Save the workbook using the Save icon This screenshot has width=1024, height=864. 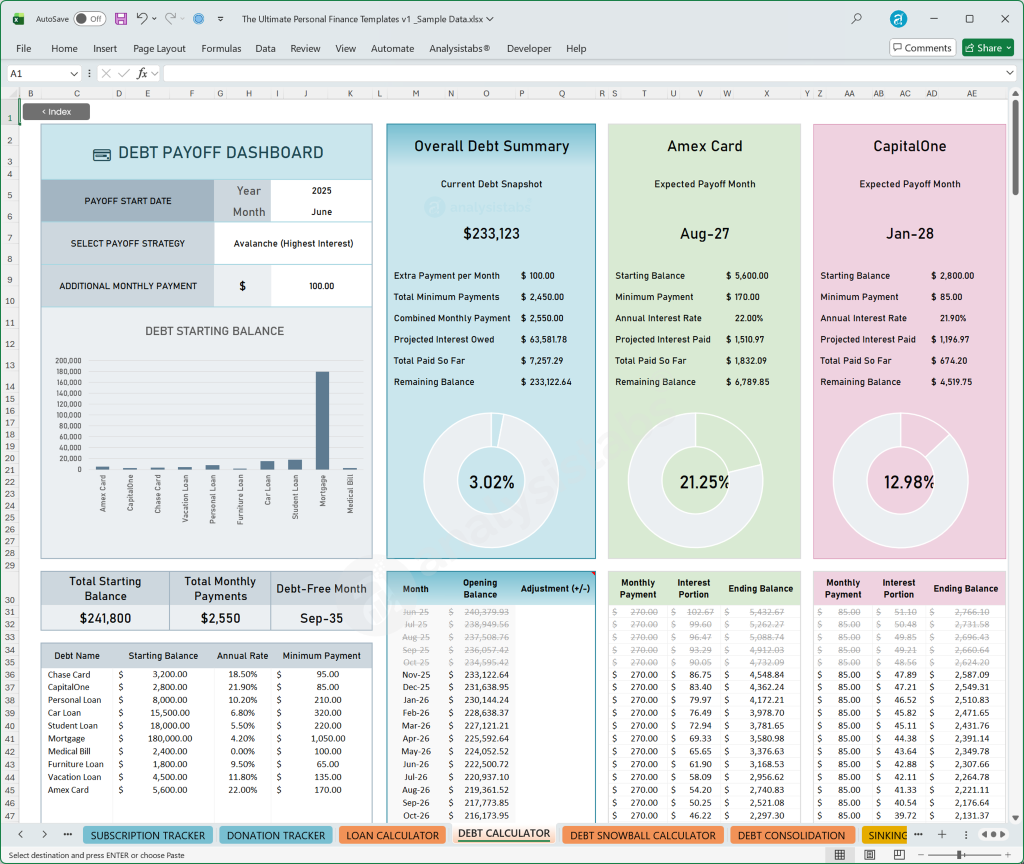[x=120, y=19]
